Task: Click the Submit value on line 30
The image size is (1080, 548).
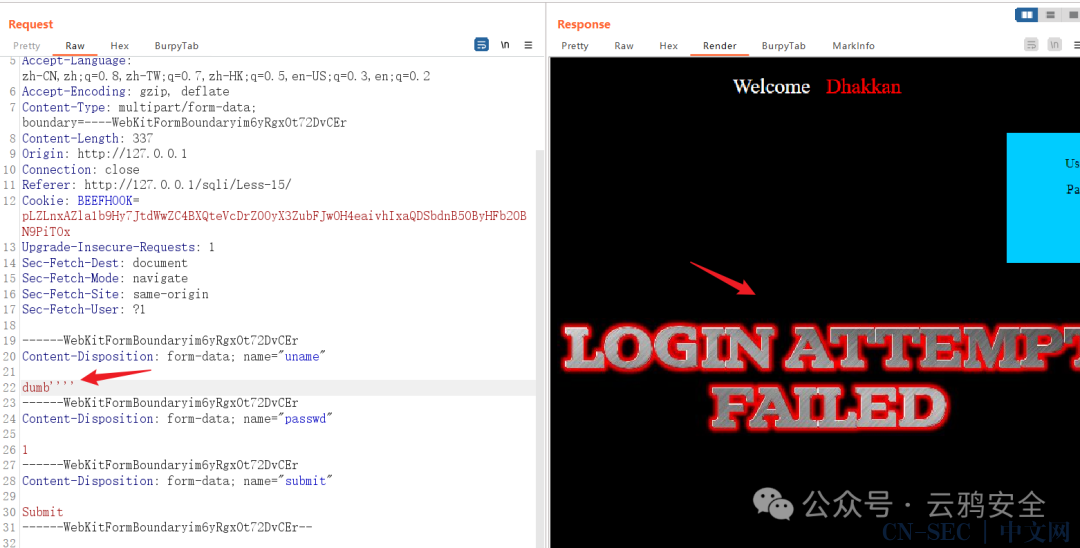Action: pyautogui.click(x=42, y=512)
